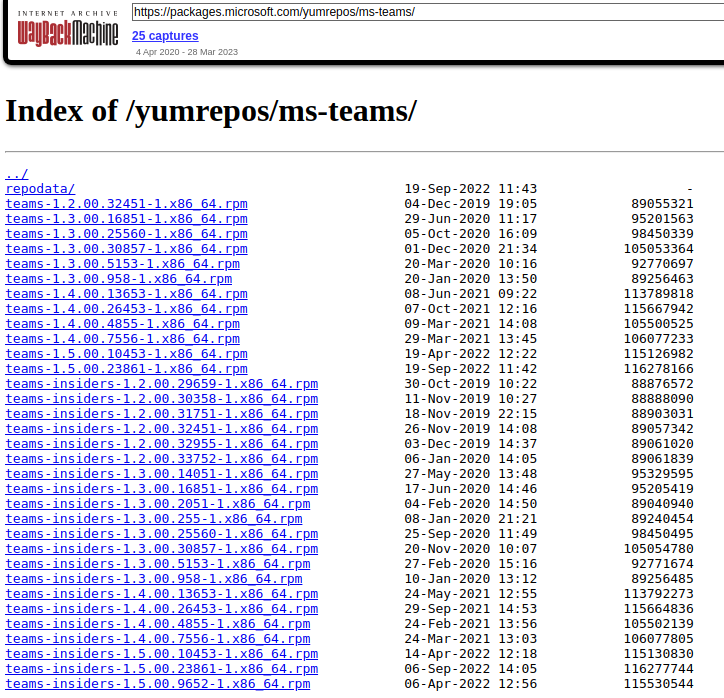The width and height of the screenshot is (724, 698).
Task: Download teams-insiders-1.2.00.29659-1.x86_64.rpm
Action: click(x=162, y=384)
